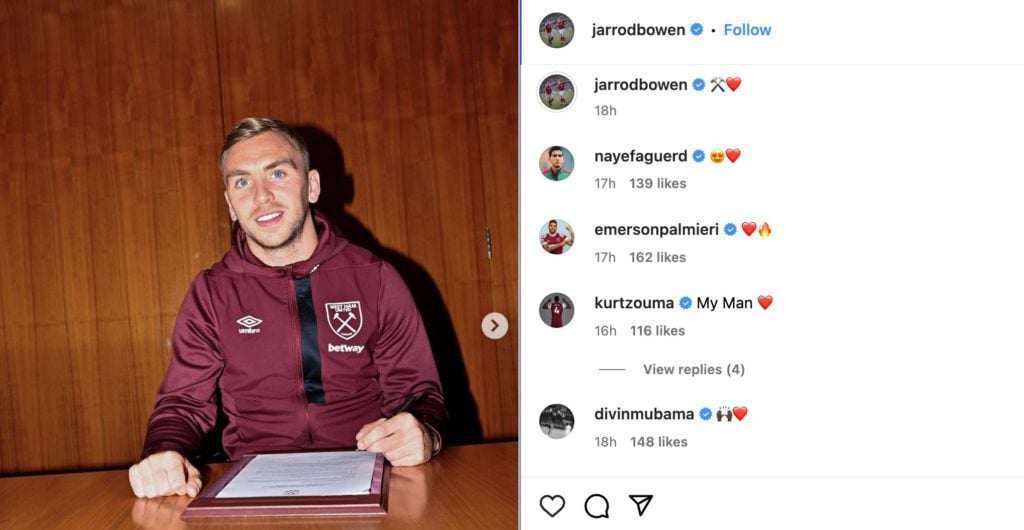
Task: Open emersonpalmieri username link
Action: 656,229
